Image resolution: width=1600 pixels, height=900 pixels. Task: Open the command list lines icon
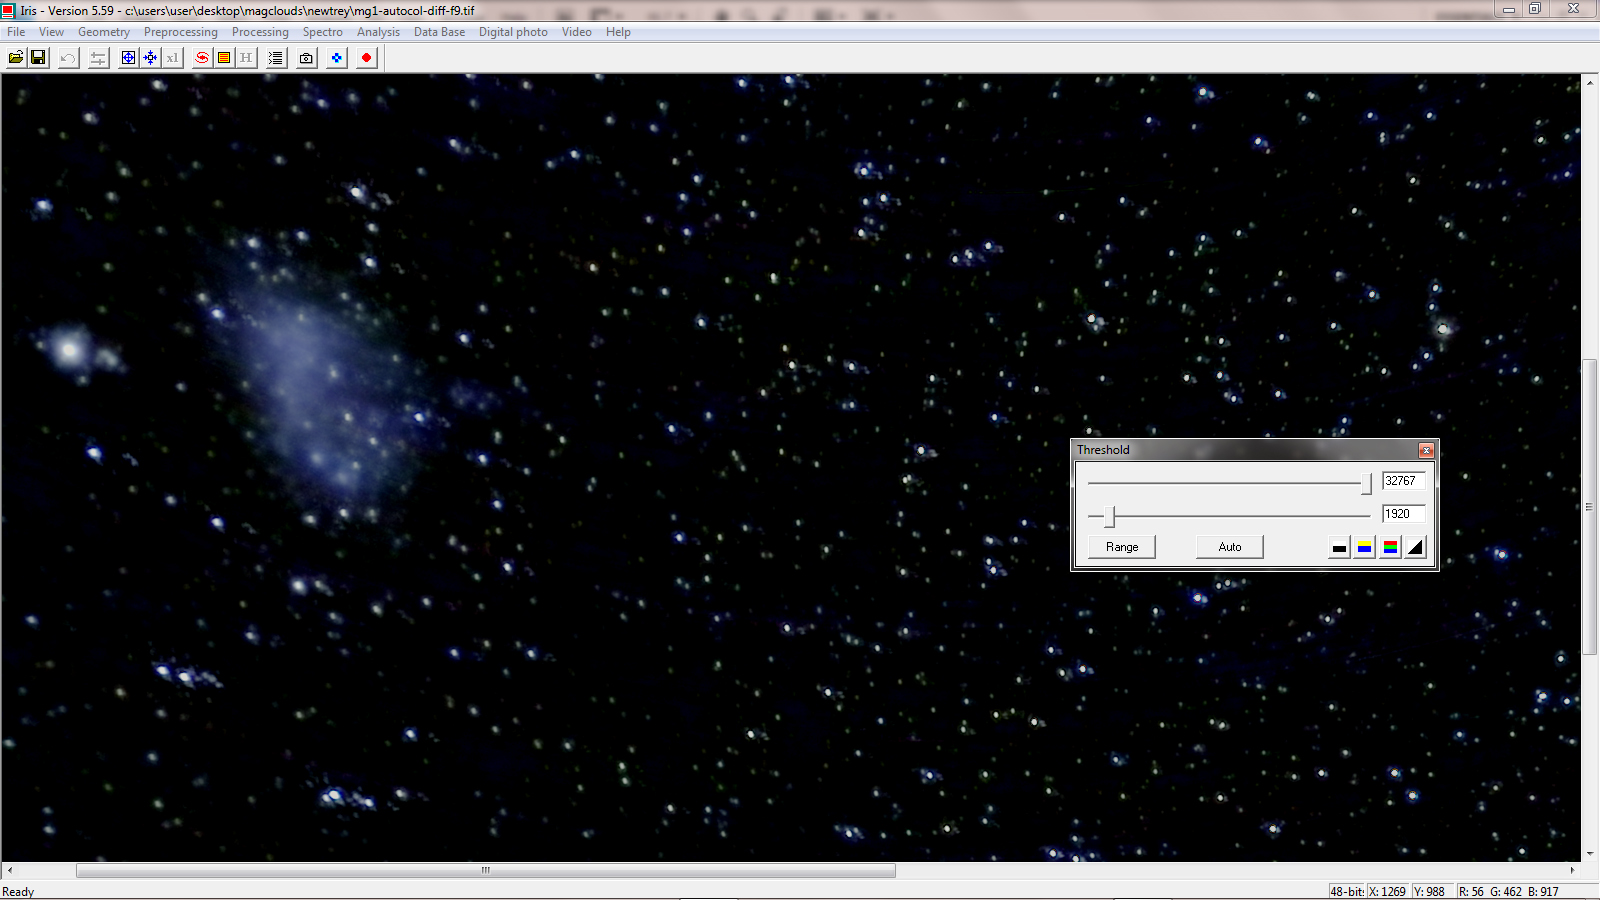pos(276,58)
